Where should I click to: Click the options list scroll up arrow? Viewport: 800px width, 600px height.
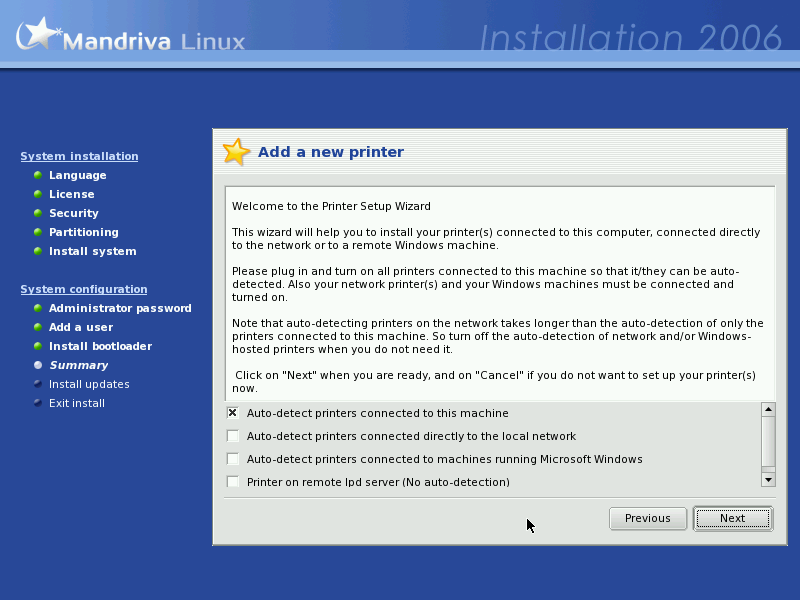(x=768, y=409)
